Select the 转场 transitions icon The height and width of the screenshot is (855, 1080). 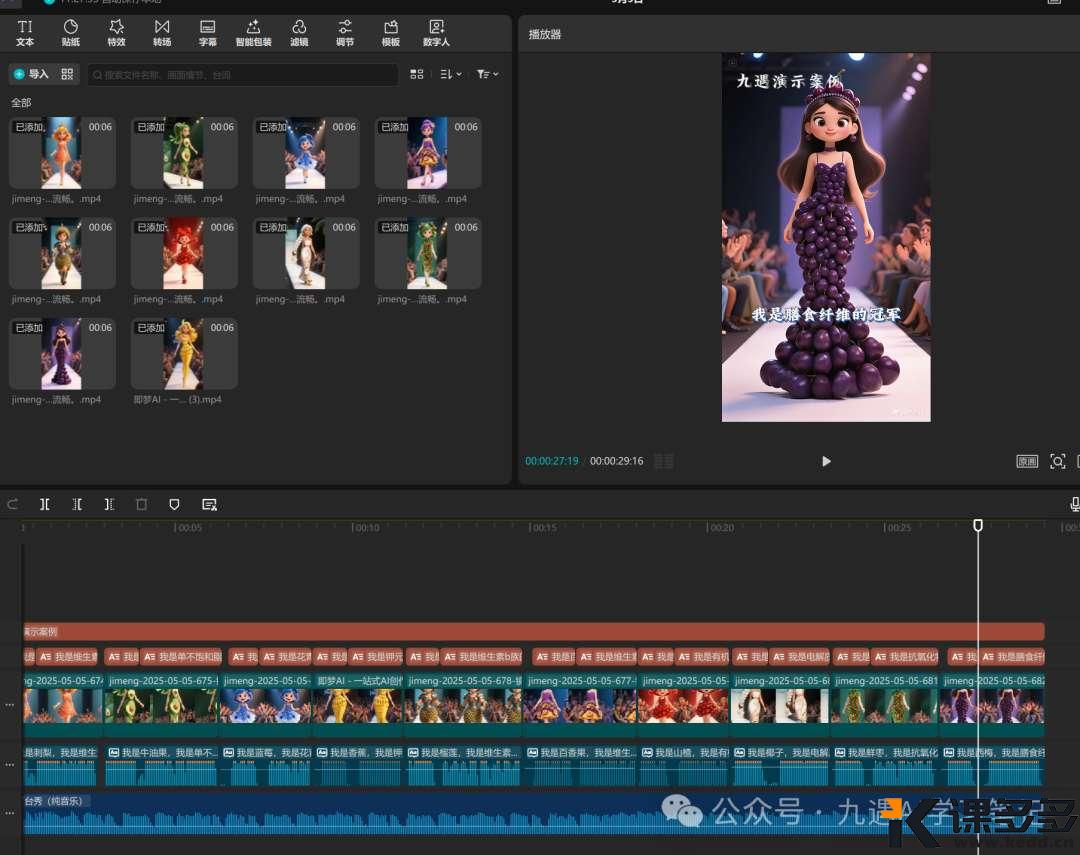(162, 33)
